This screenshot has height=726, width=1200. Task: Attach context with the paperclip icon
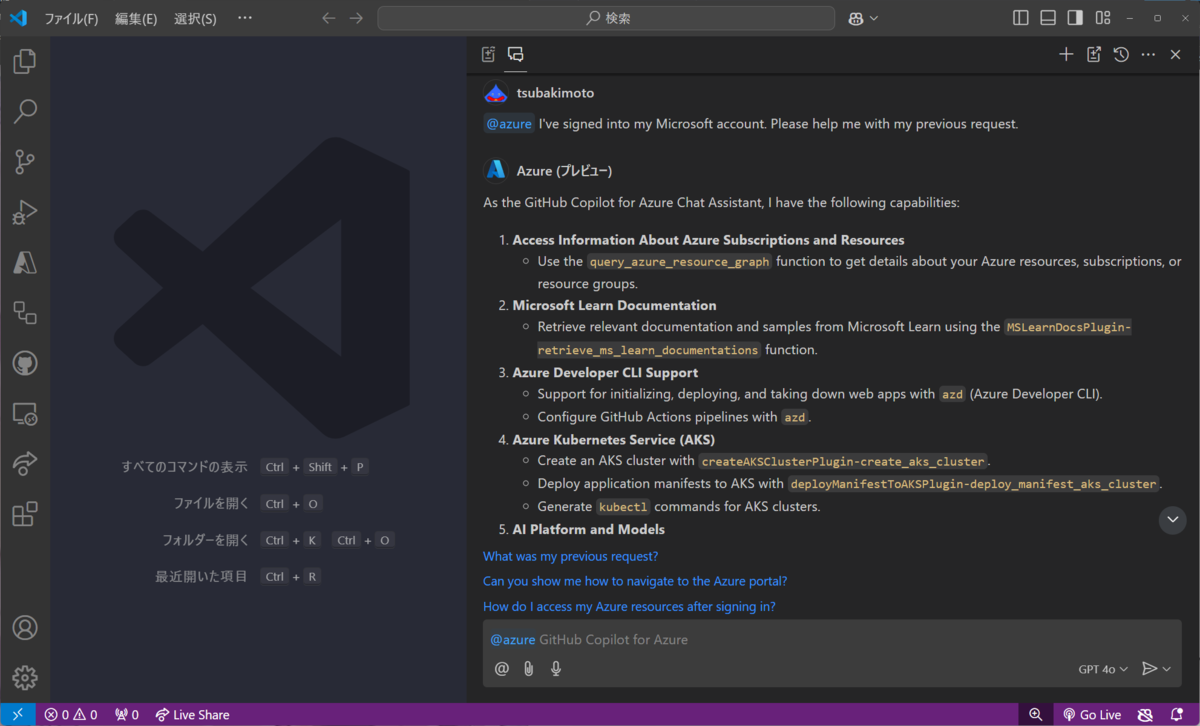point(528,668)
